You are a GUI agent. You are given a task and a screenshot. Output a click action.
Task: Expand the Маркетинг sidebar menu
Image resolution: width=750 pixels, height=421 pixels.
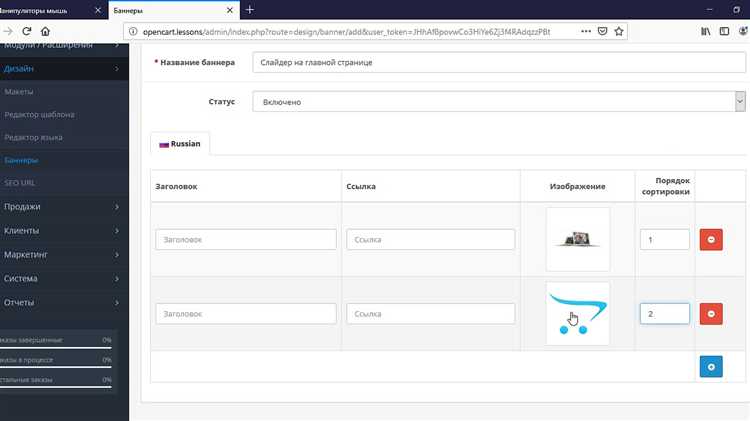coord(62,254)
